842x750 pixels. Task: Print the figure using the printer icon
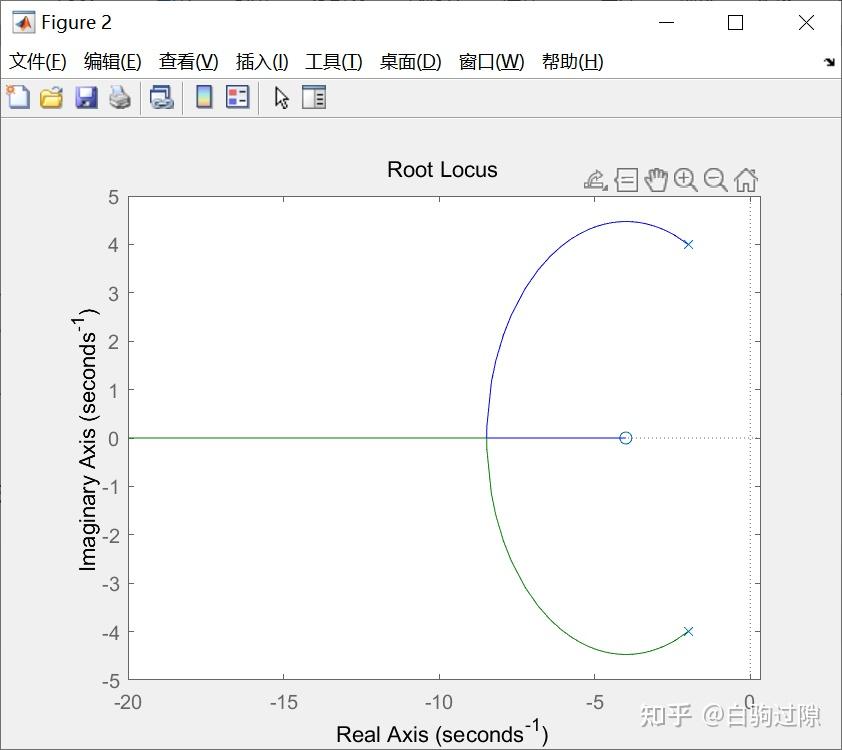pyautogui.click(x=120, y=98)
